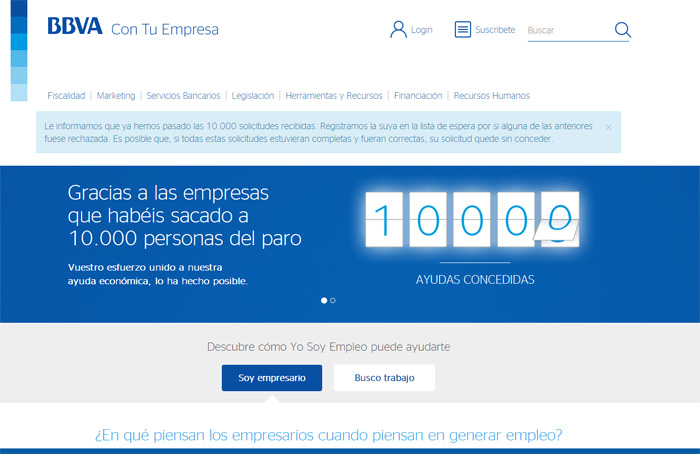The image size is (700, 454).
Task: Click the 10000 flip counter display
Action: (472, 219)
